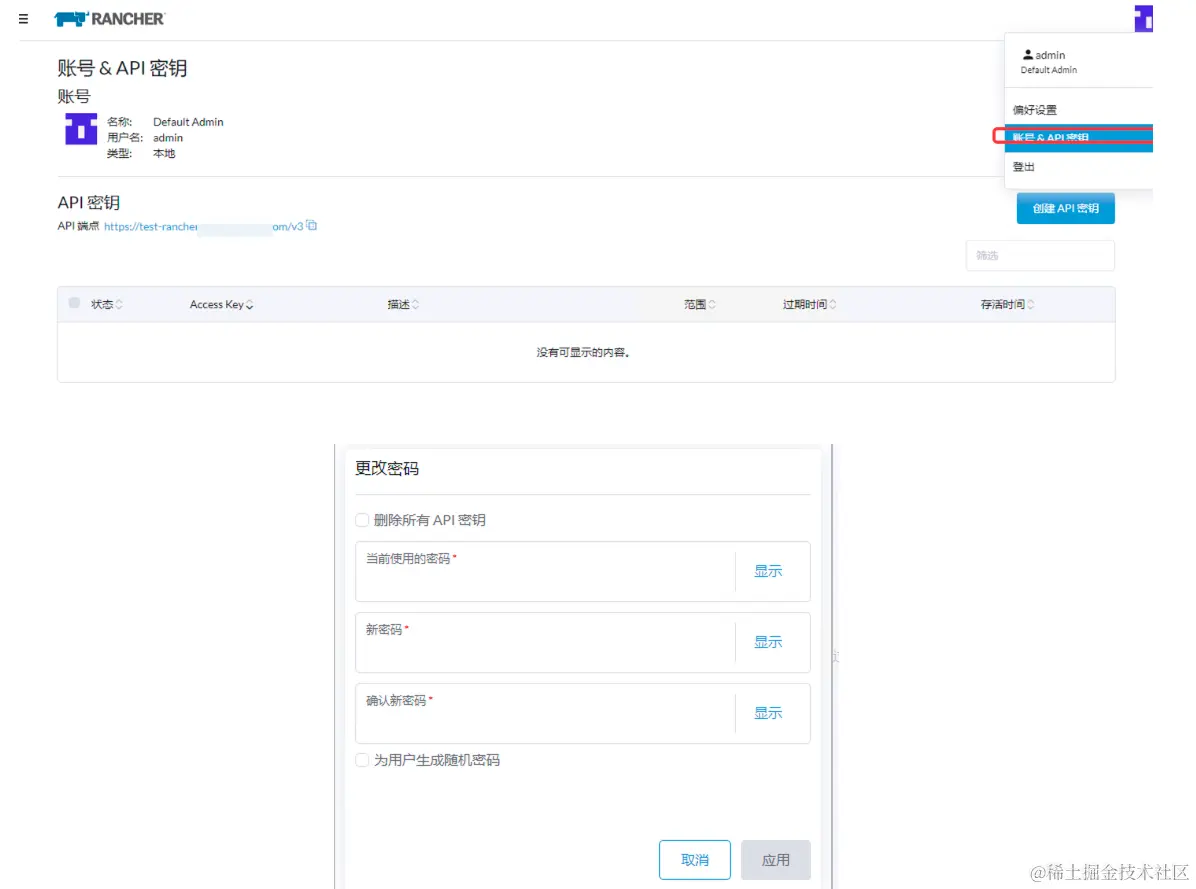Viewport: 1196px width, 889px height.
Task: Open the API endpoint link
Action: (x=203, y=226)
